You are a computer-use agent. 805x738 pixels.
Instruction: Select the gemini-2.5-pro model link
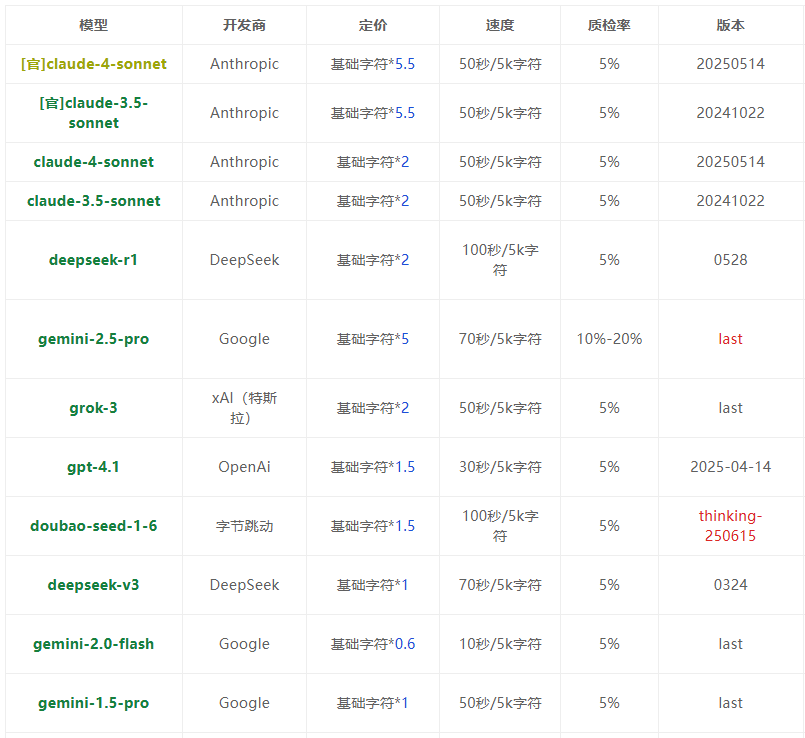pos(94,339)
